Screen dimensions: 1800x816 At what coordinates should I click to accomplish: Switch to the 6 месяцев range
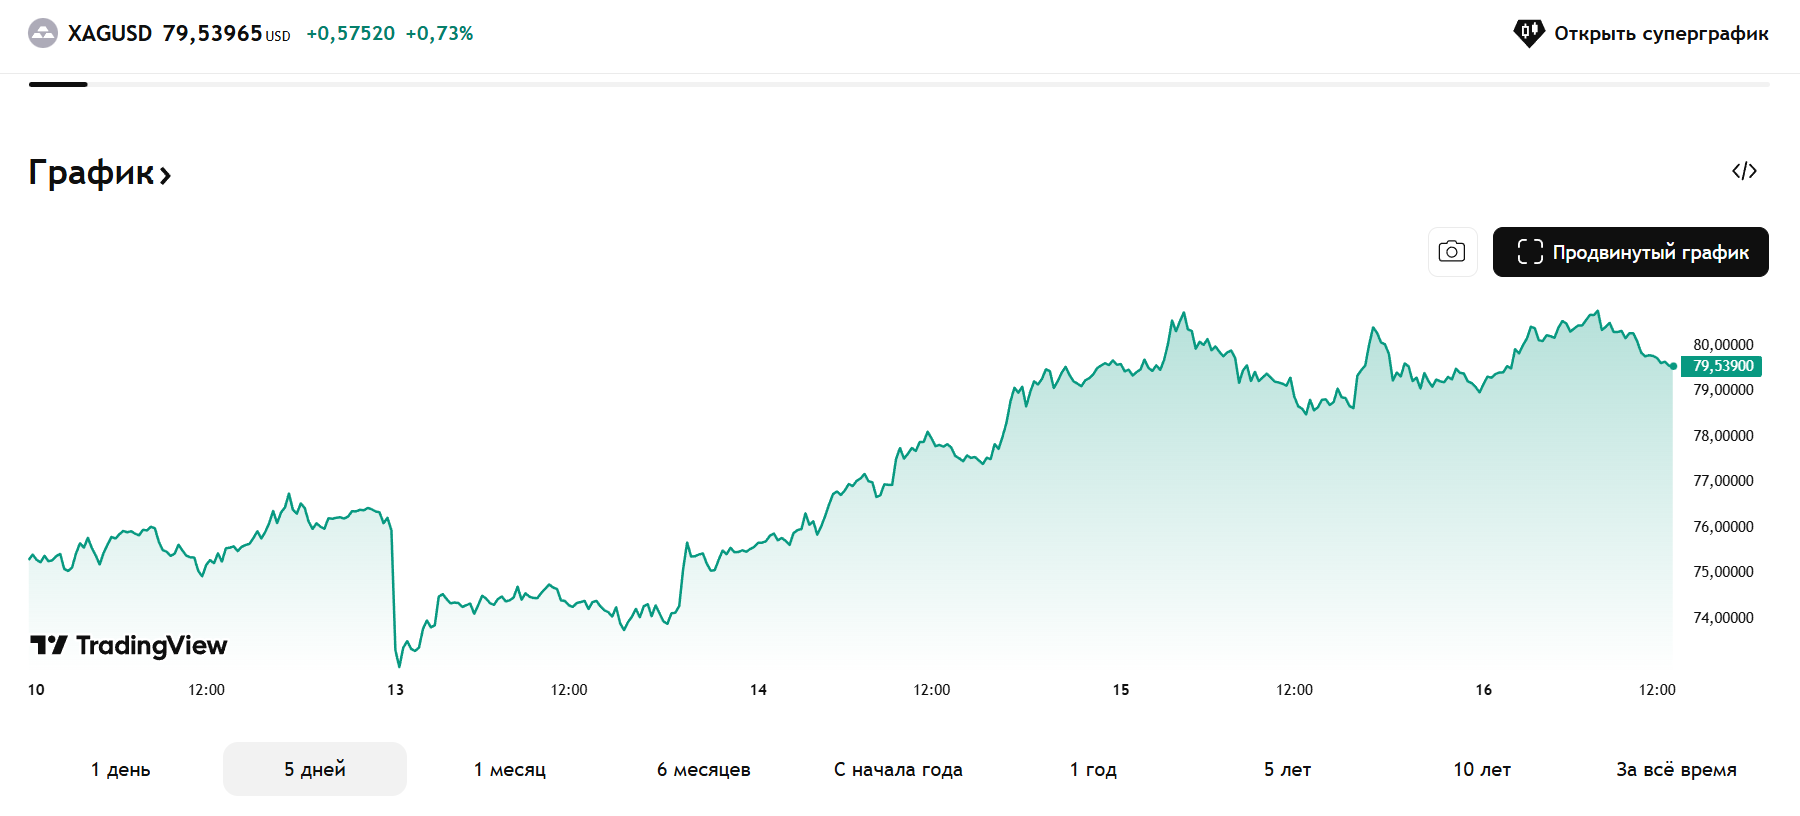(x=703, y=769)
